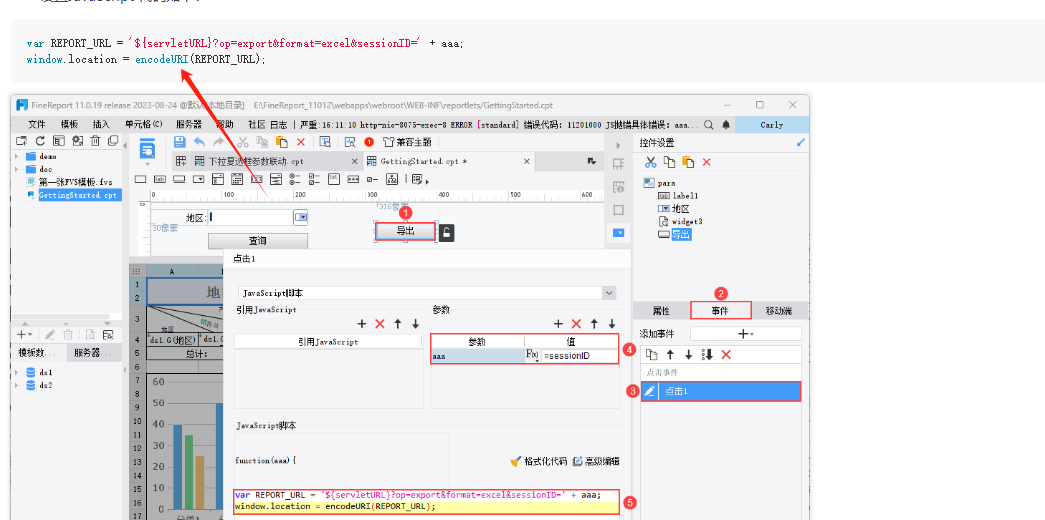Delete the event with the red X icon
The width and height of the screenshot is (1045, 520).
[x=726, y=355]
